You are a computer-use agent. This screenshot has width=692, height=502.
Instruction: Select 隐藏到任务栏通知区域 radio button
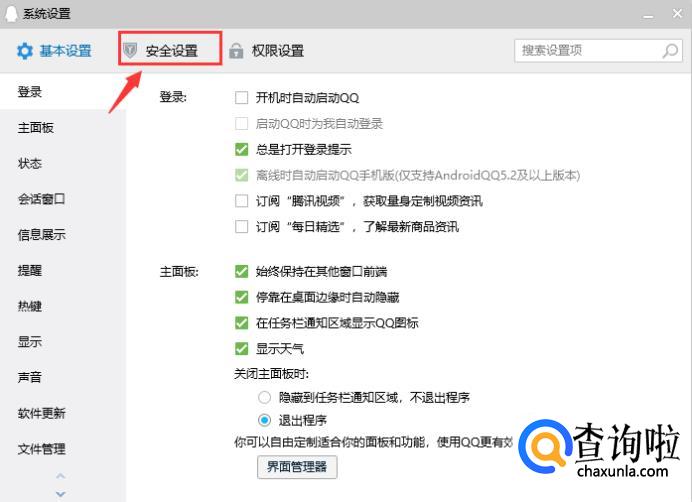pyautogui.click(x=264, y=397)
